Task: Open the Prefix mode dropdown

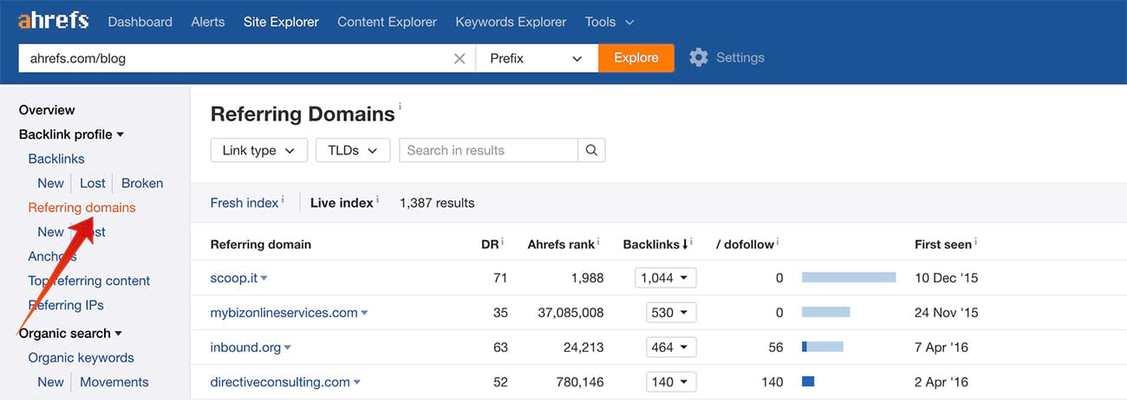Action: coord(537,58)
